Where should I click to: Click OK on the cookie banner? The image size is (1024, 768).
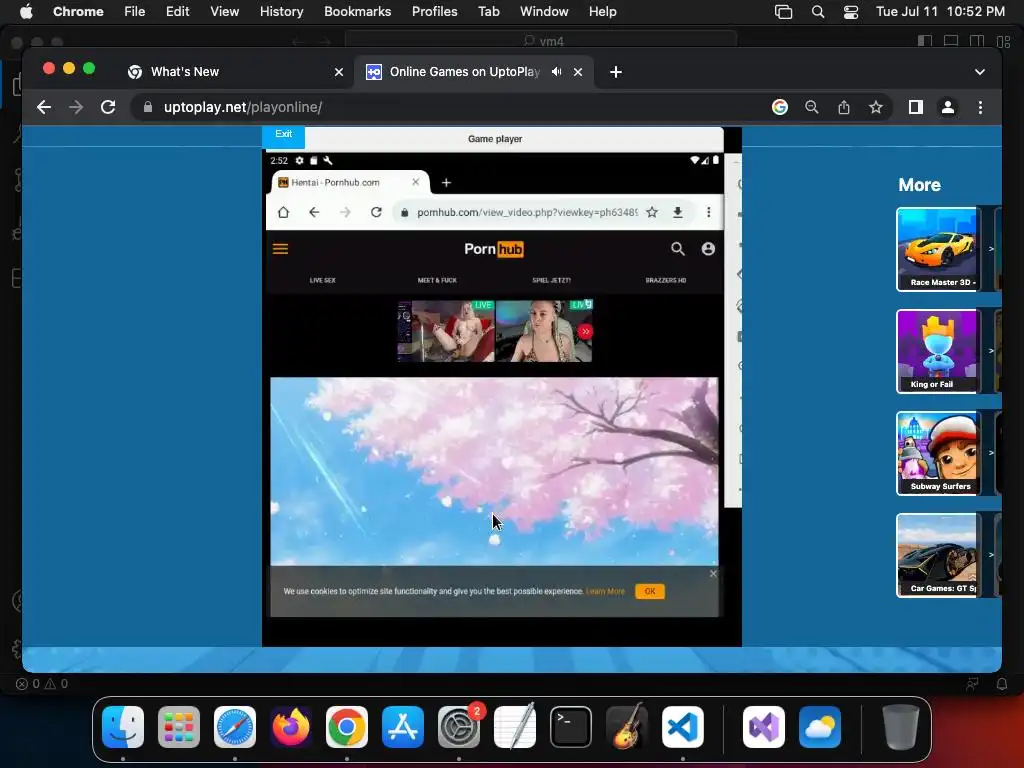pyautogui.click(x=650, y=591)
